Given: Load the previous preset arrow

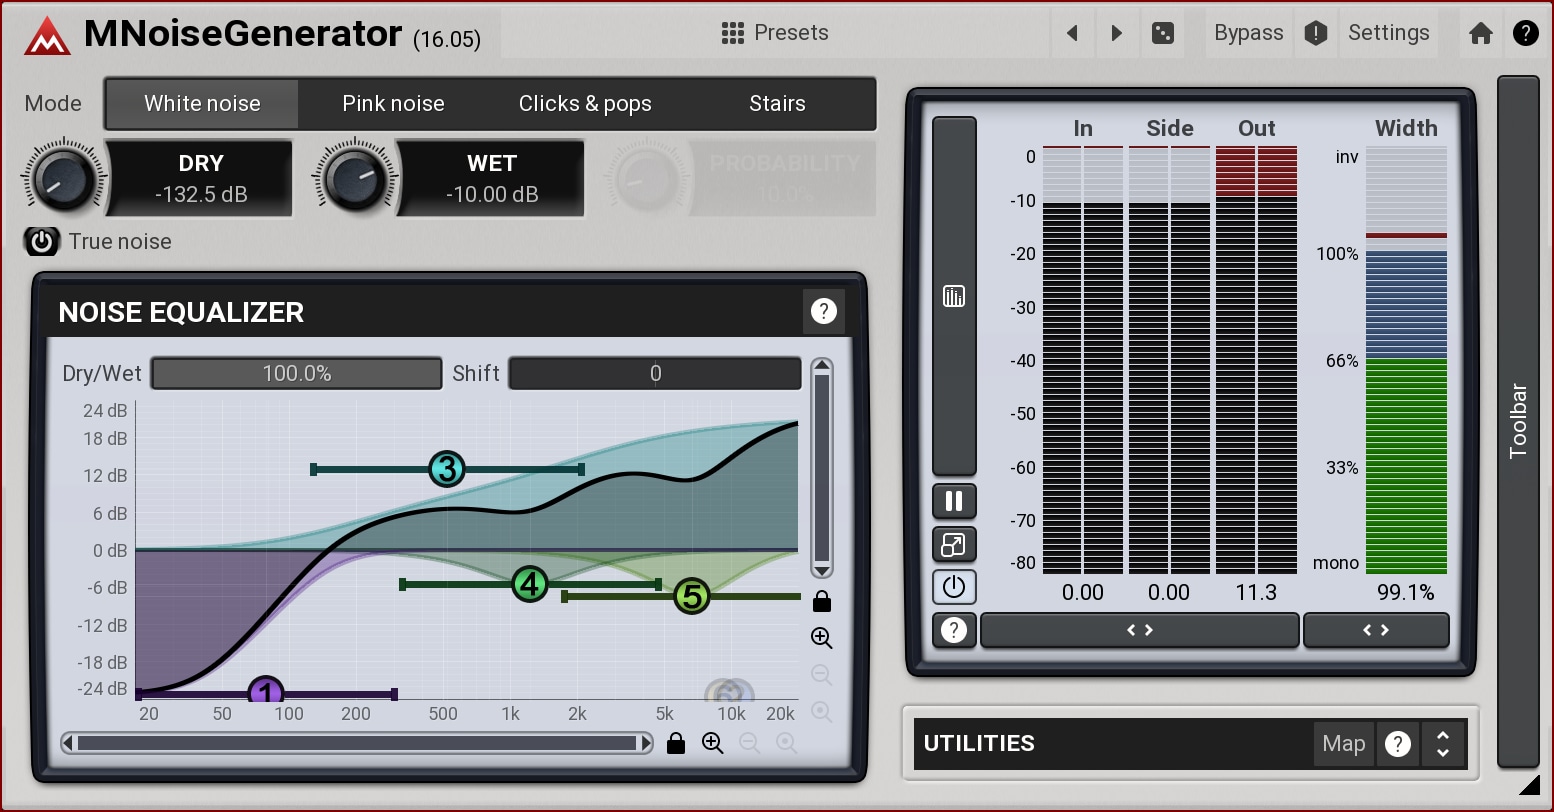Looking at the screenshot, I should pos(1072,33).
